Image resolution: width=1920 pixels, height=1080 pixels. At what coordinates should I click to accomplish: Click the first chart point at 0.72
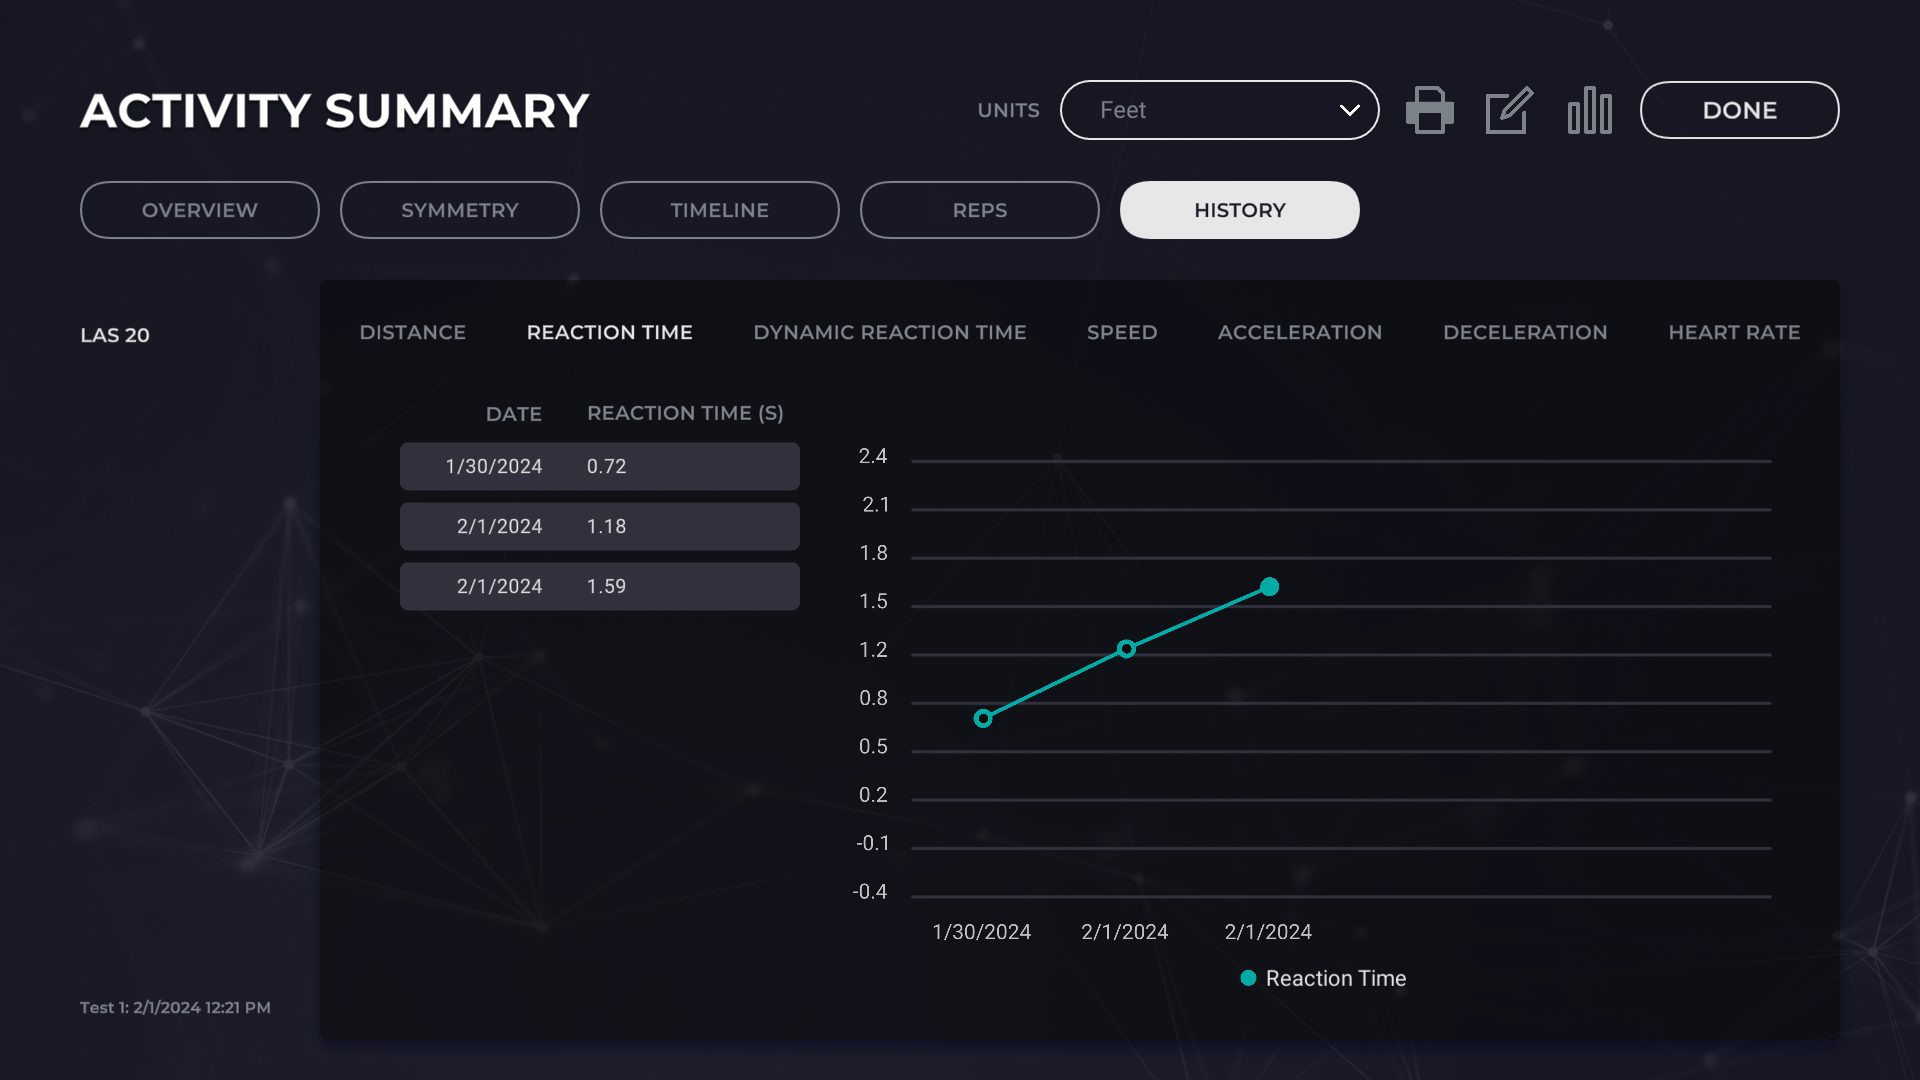pos(983,718)
